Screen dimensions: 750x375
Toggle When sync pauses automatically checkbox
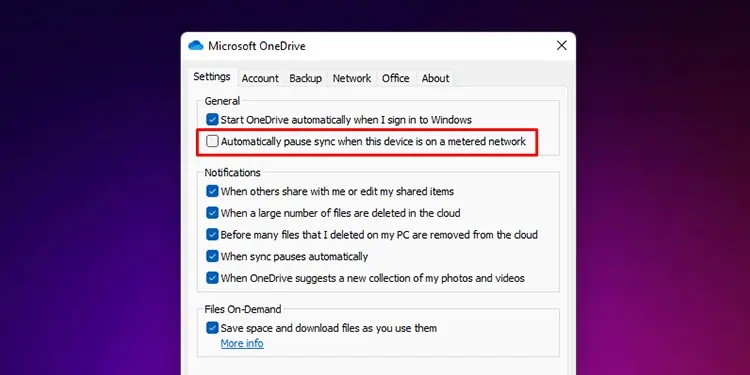click(212, 256)
